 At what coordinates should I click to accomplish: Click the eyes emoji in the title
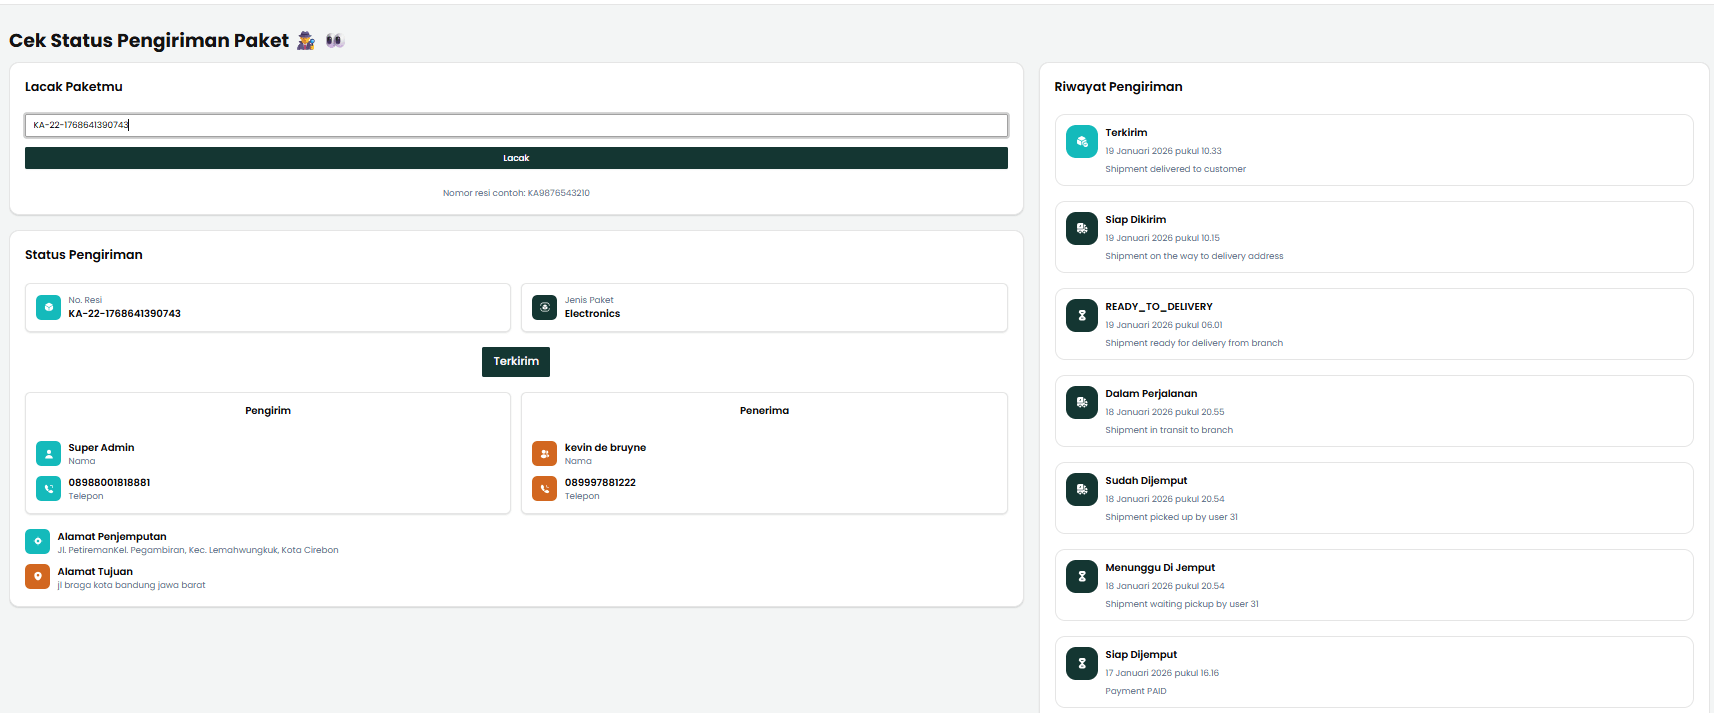[335, 41]
